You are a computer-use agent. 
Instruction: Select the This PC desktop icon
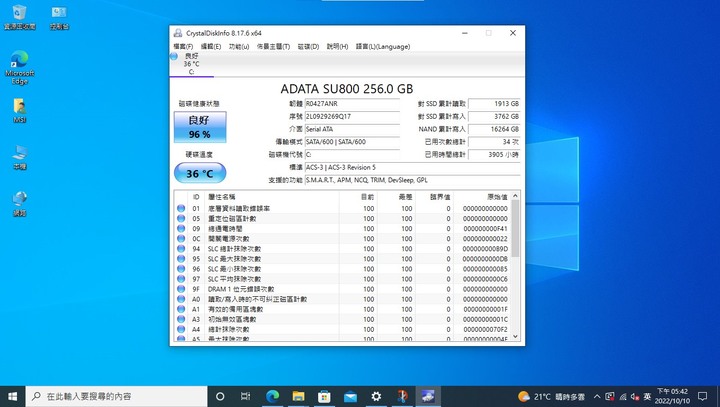point(19,157)
